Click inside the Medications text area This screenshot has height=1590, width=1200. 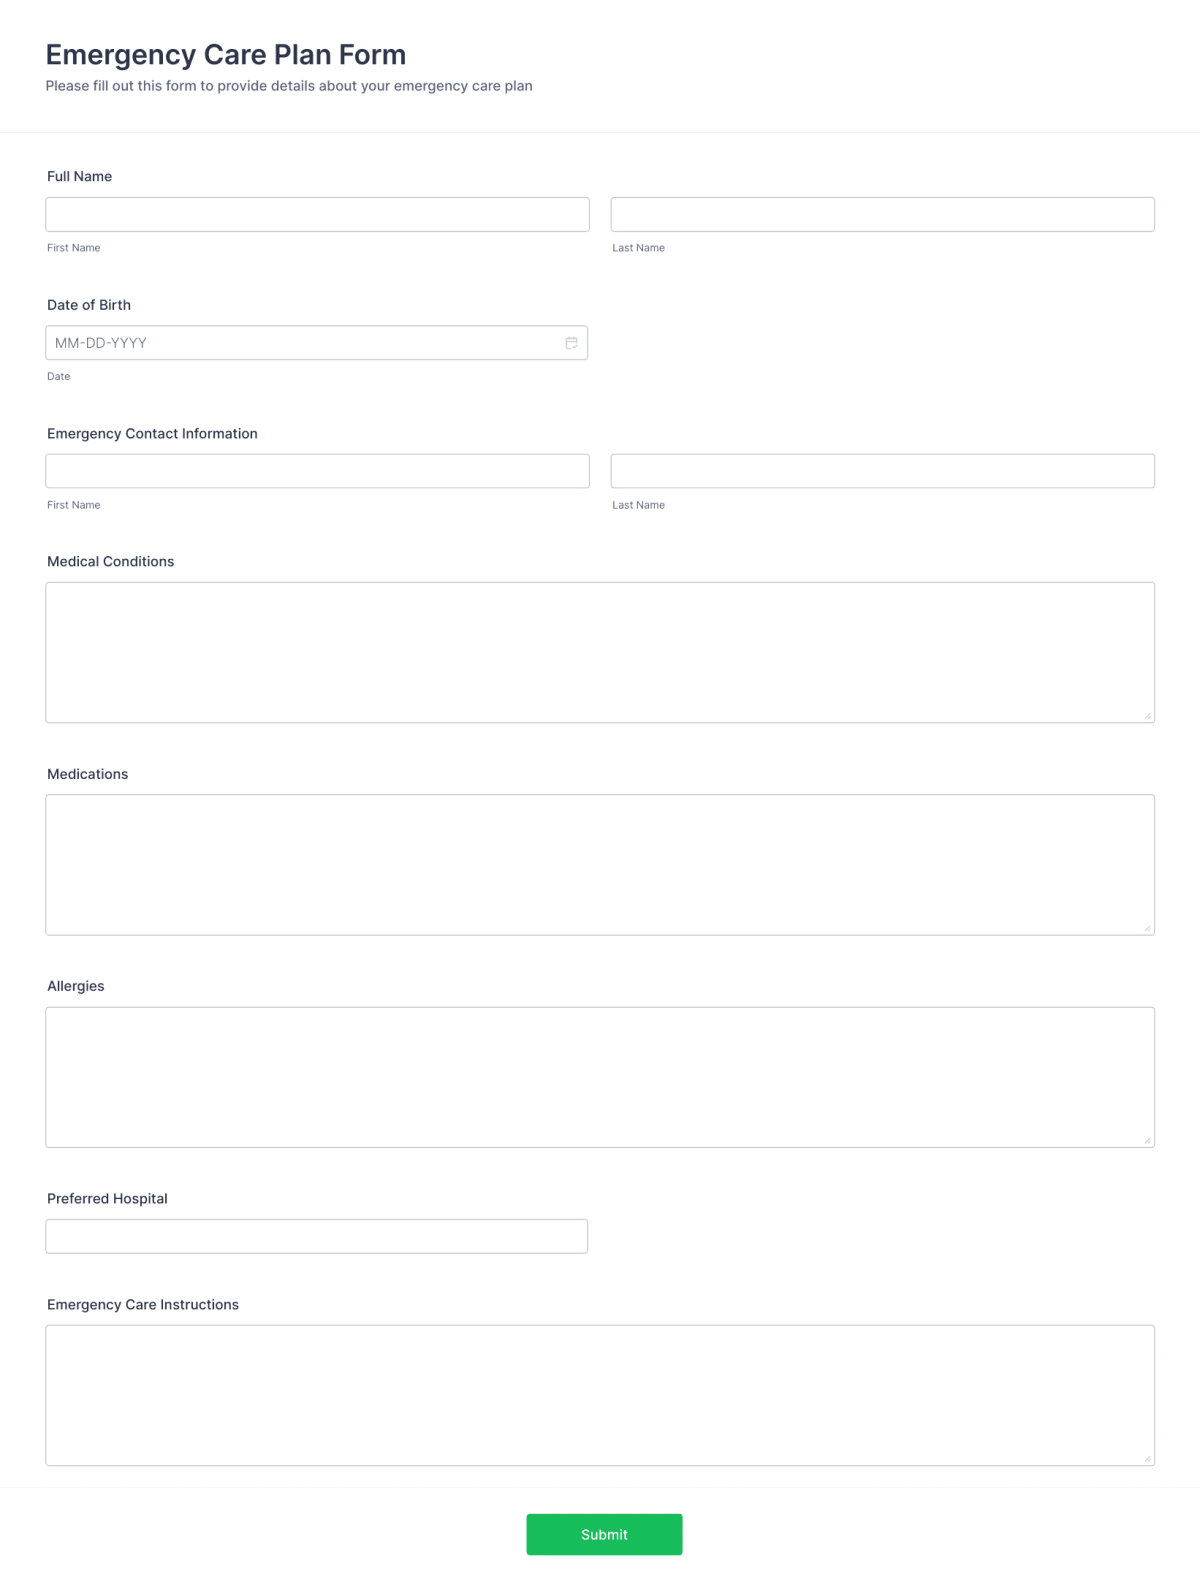pos(599,863)
